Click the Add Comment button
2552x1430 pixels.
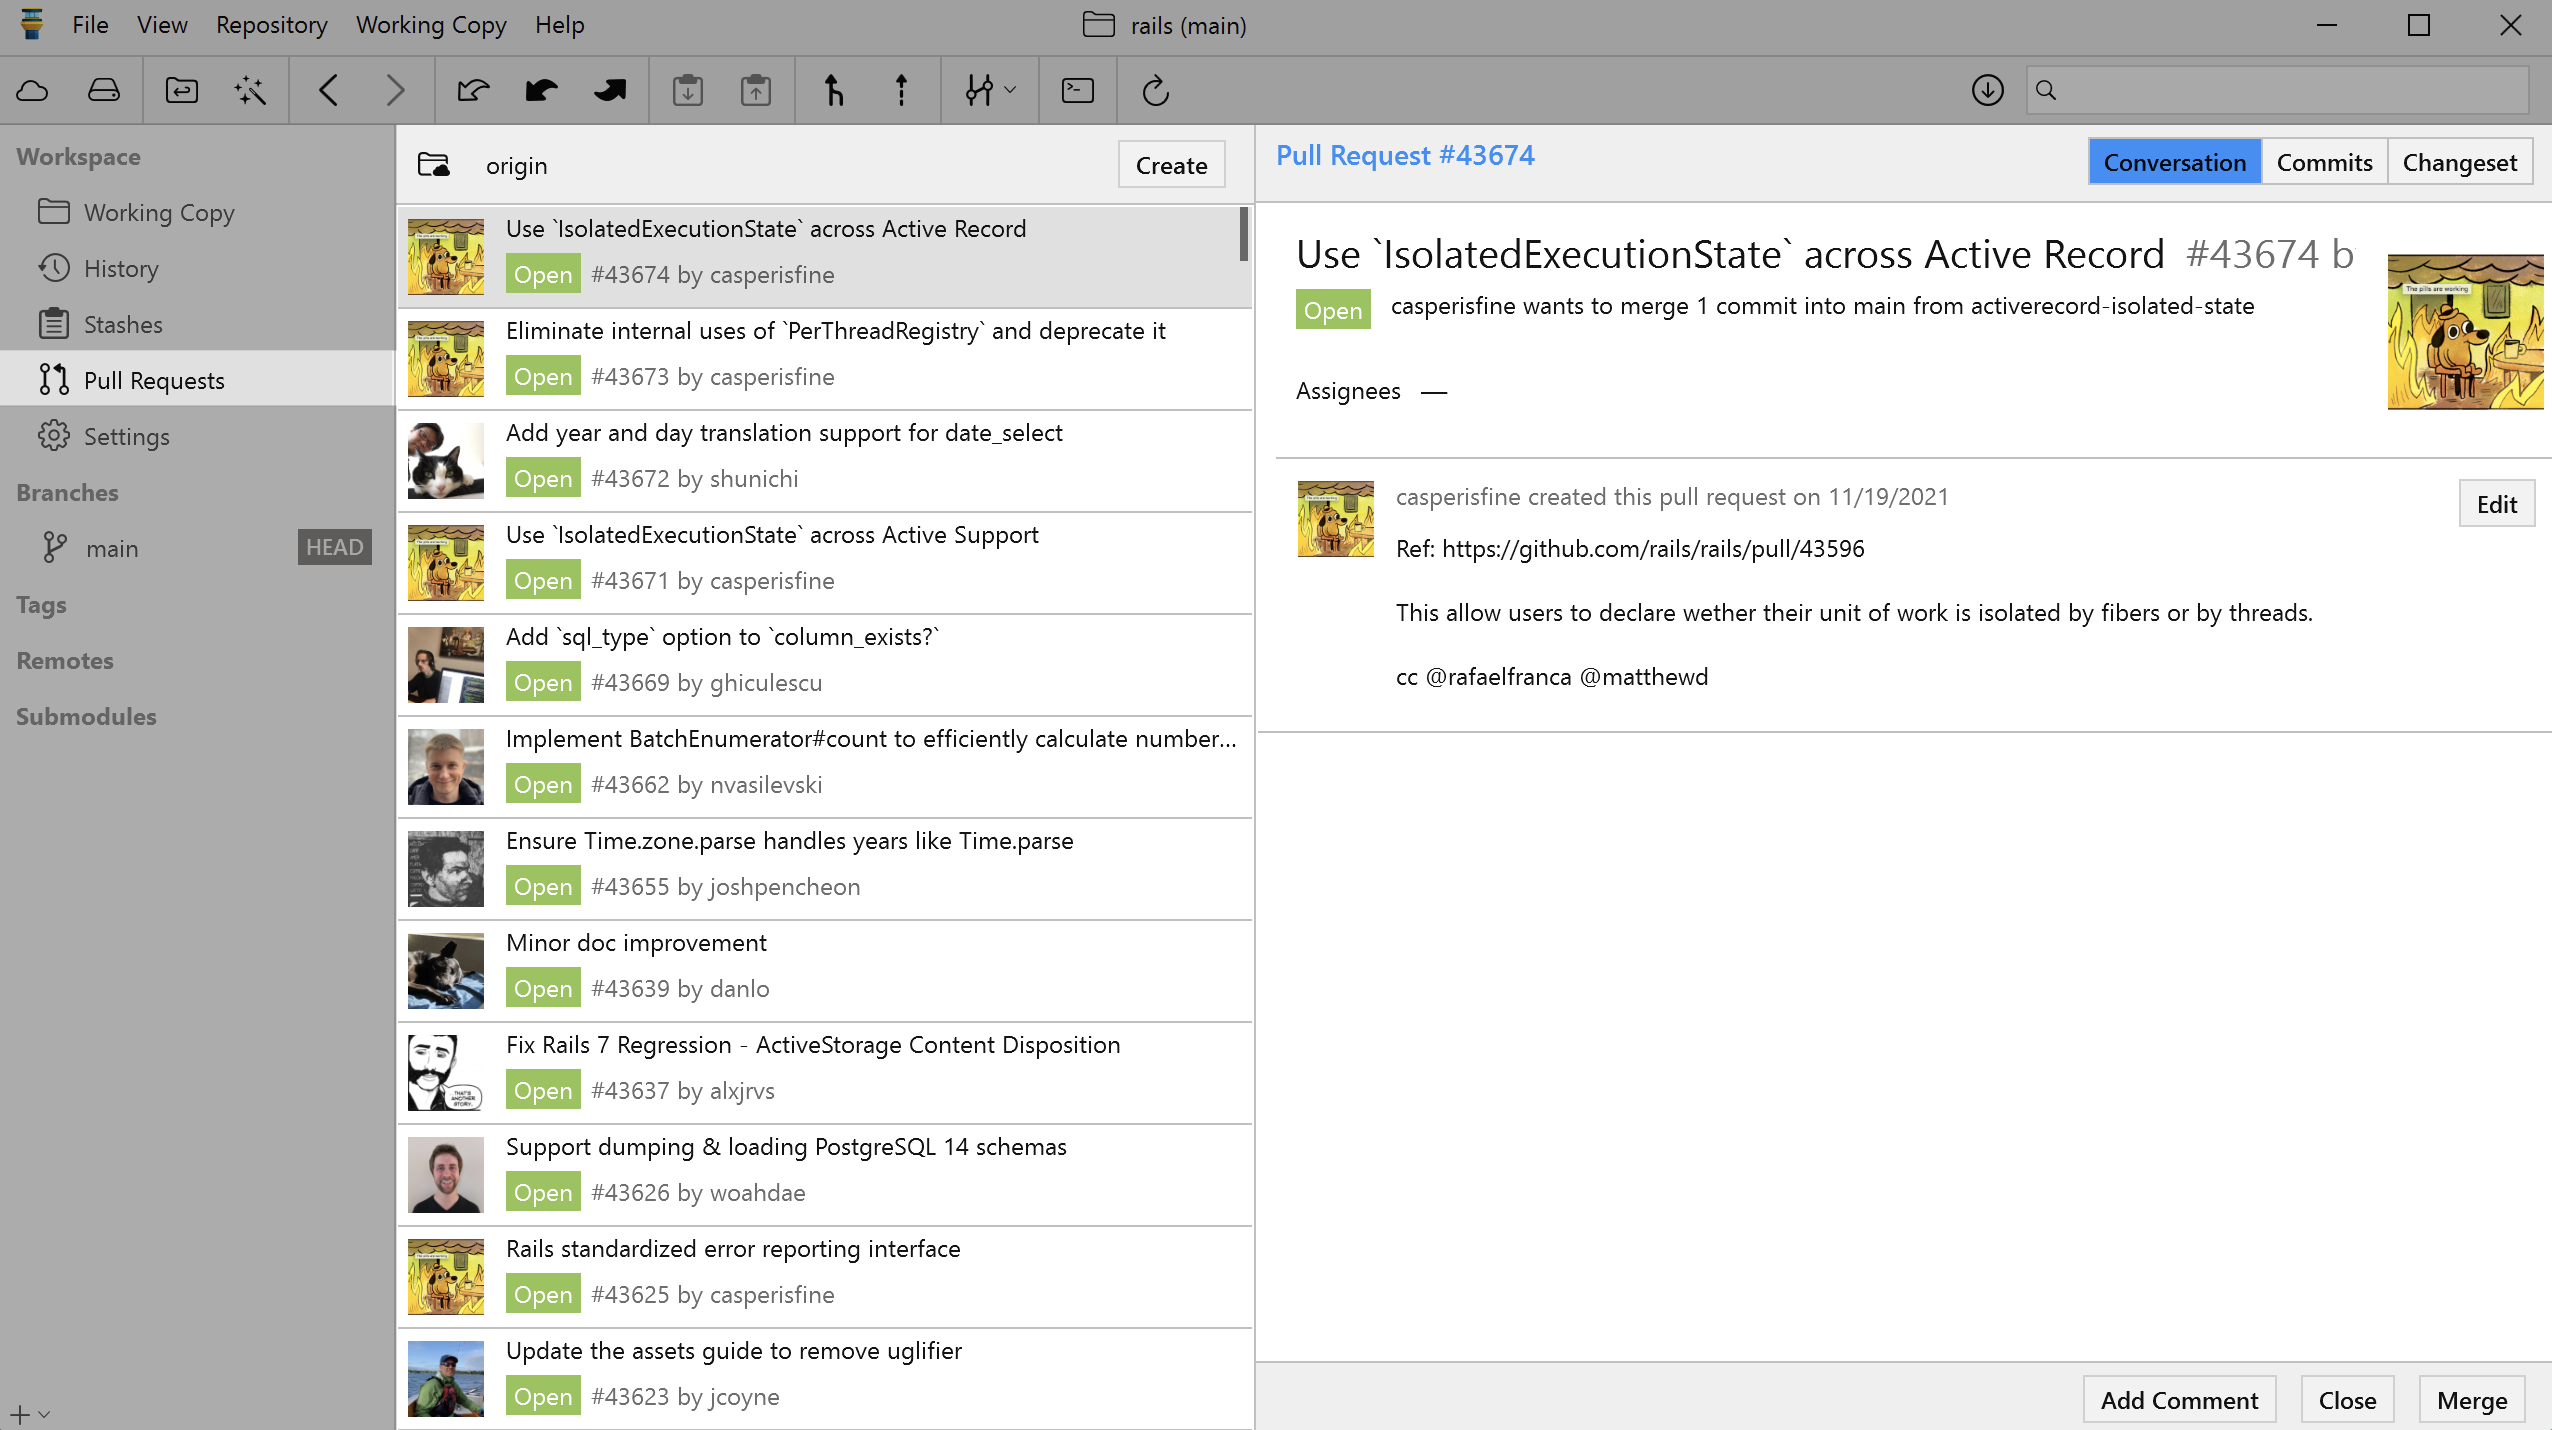[x=2179, y=1400]
